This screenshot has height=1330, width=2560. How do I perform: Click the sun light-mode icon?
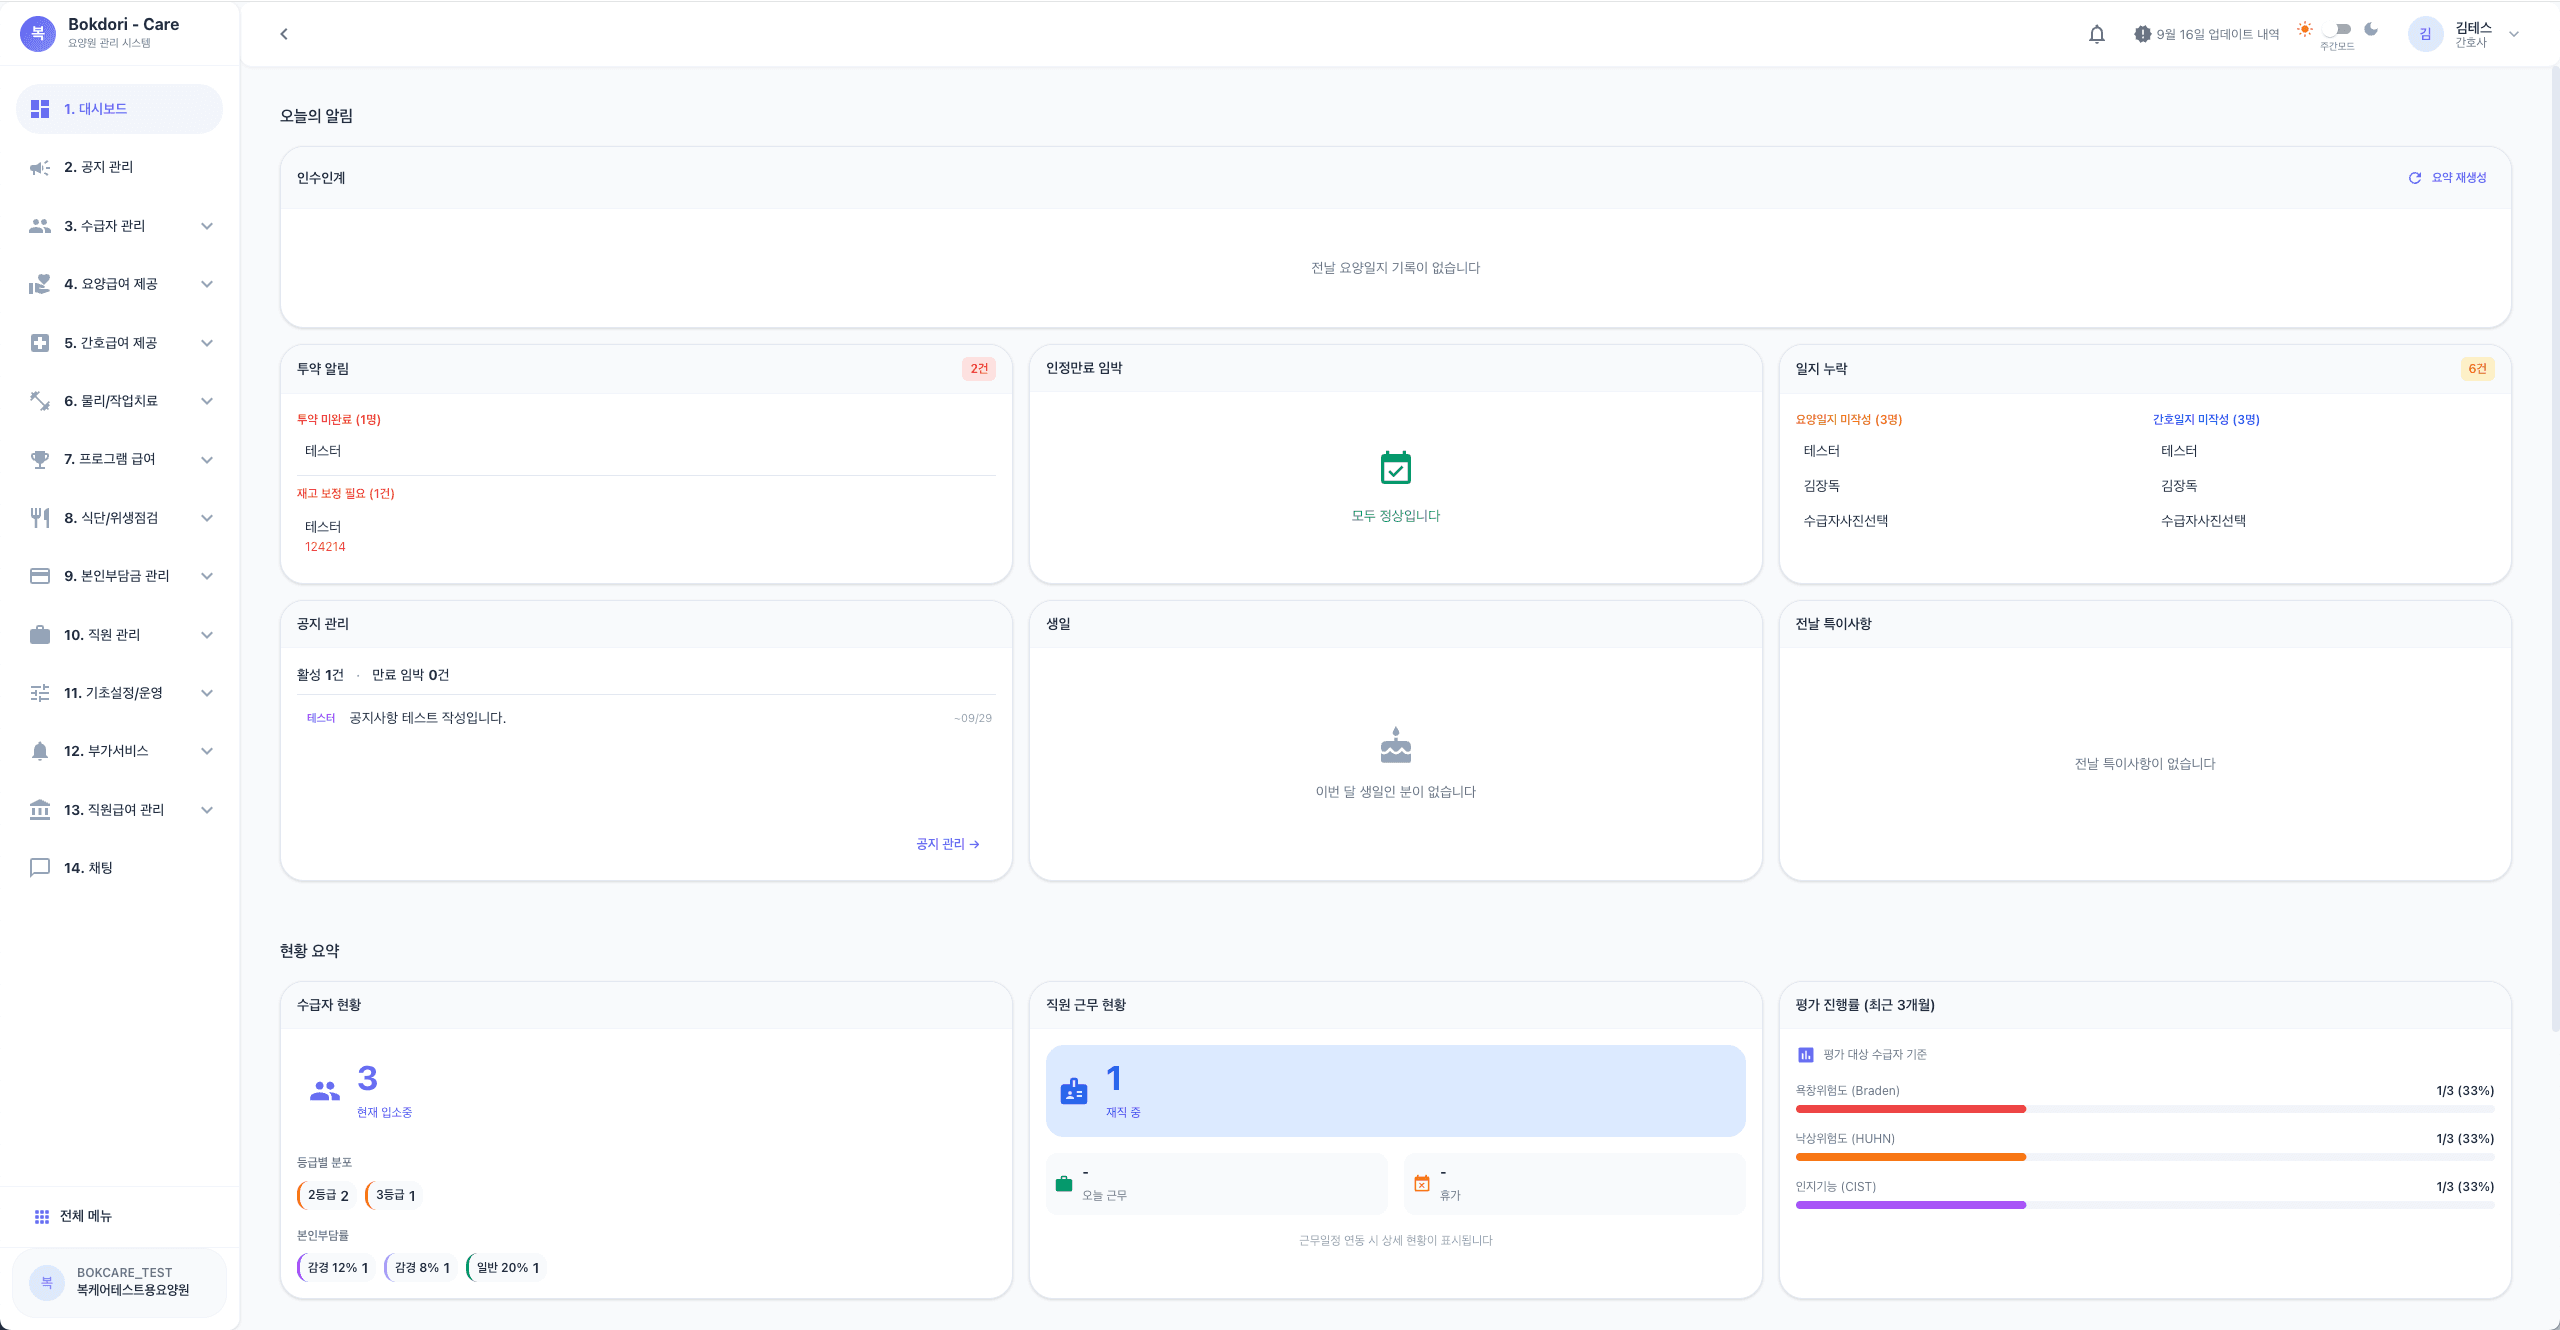pyautogui.click(x=2304, y=29)
